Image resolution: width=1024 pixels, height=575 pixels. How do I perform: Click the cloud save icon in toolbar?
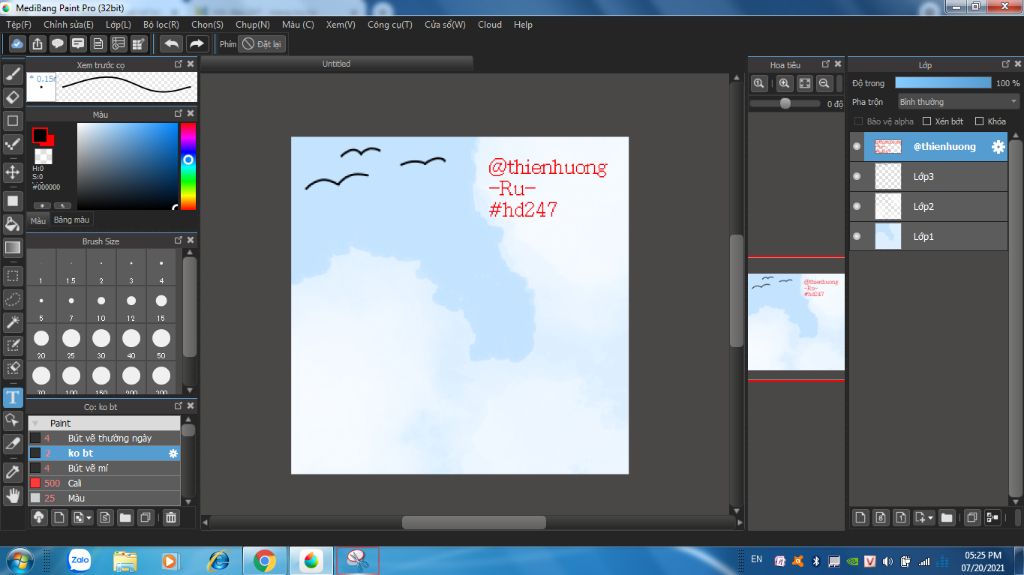coord(17,44)
